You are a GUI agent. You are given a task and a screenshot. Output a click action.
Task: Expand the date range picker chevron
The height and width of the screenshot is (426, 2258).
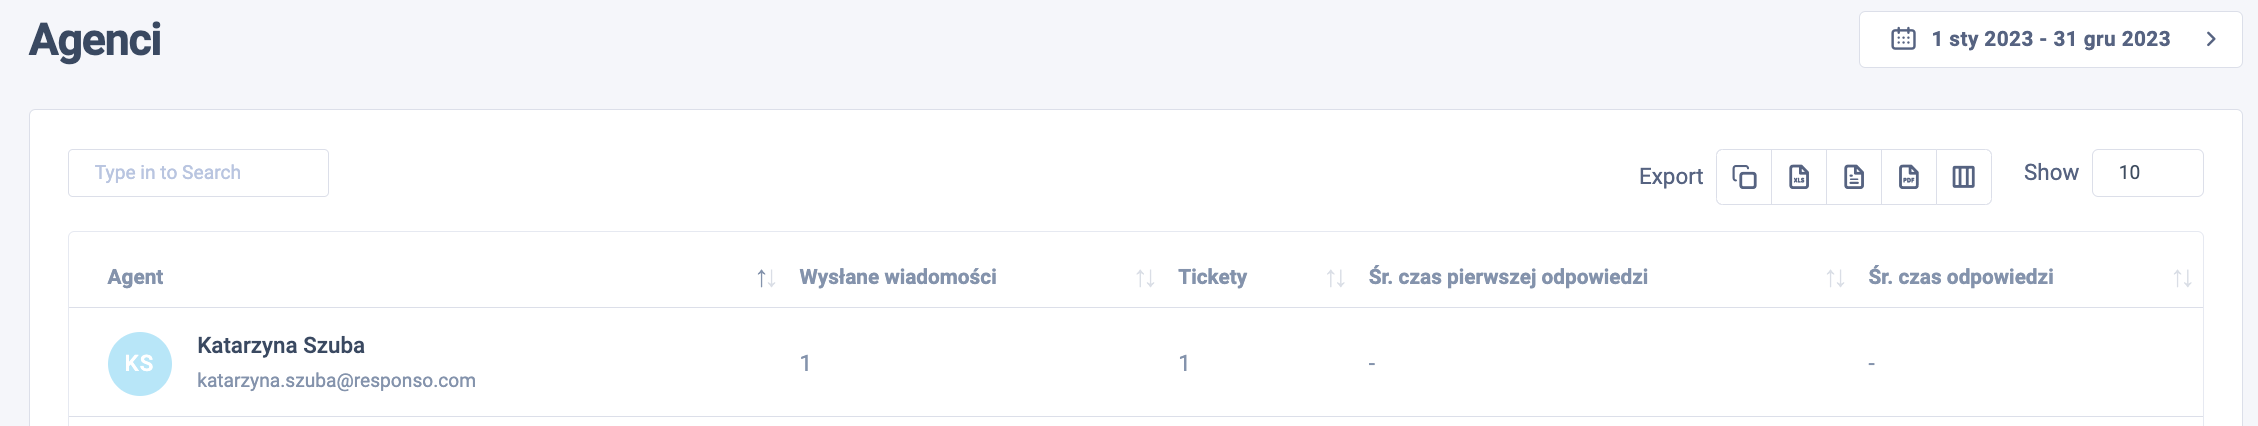(x=2211, y=39)
